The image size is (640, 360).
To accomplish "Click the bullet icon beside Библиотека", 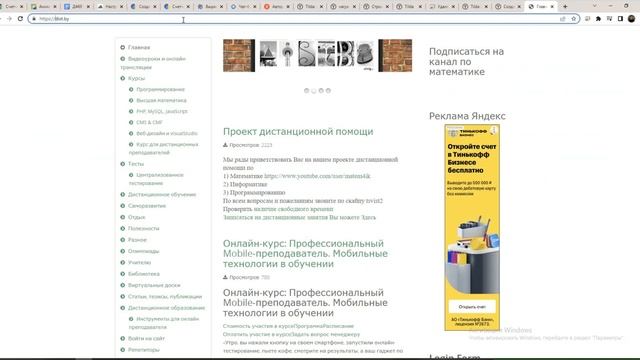I will (122, 274).
